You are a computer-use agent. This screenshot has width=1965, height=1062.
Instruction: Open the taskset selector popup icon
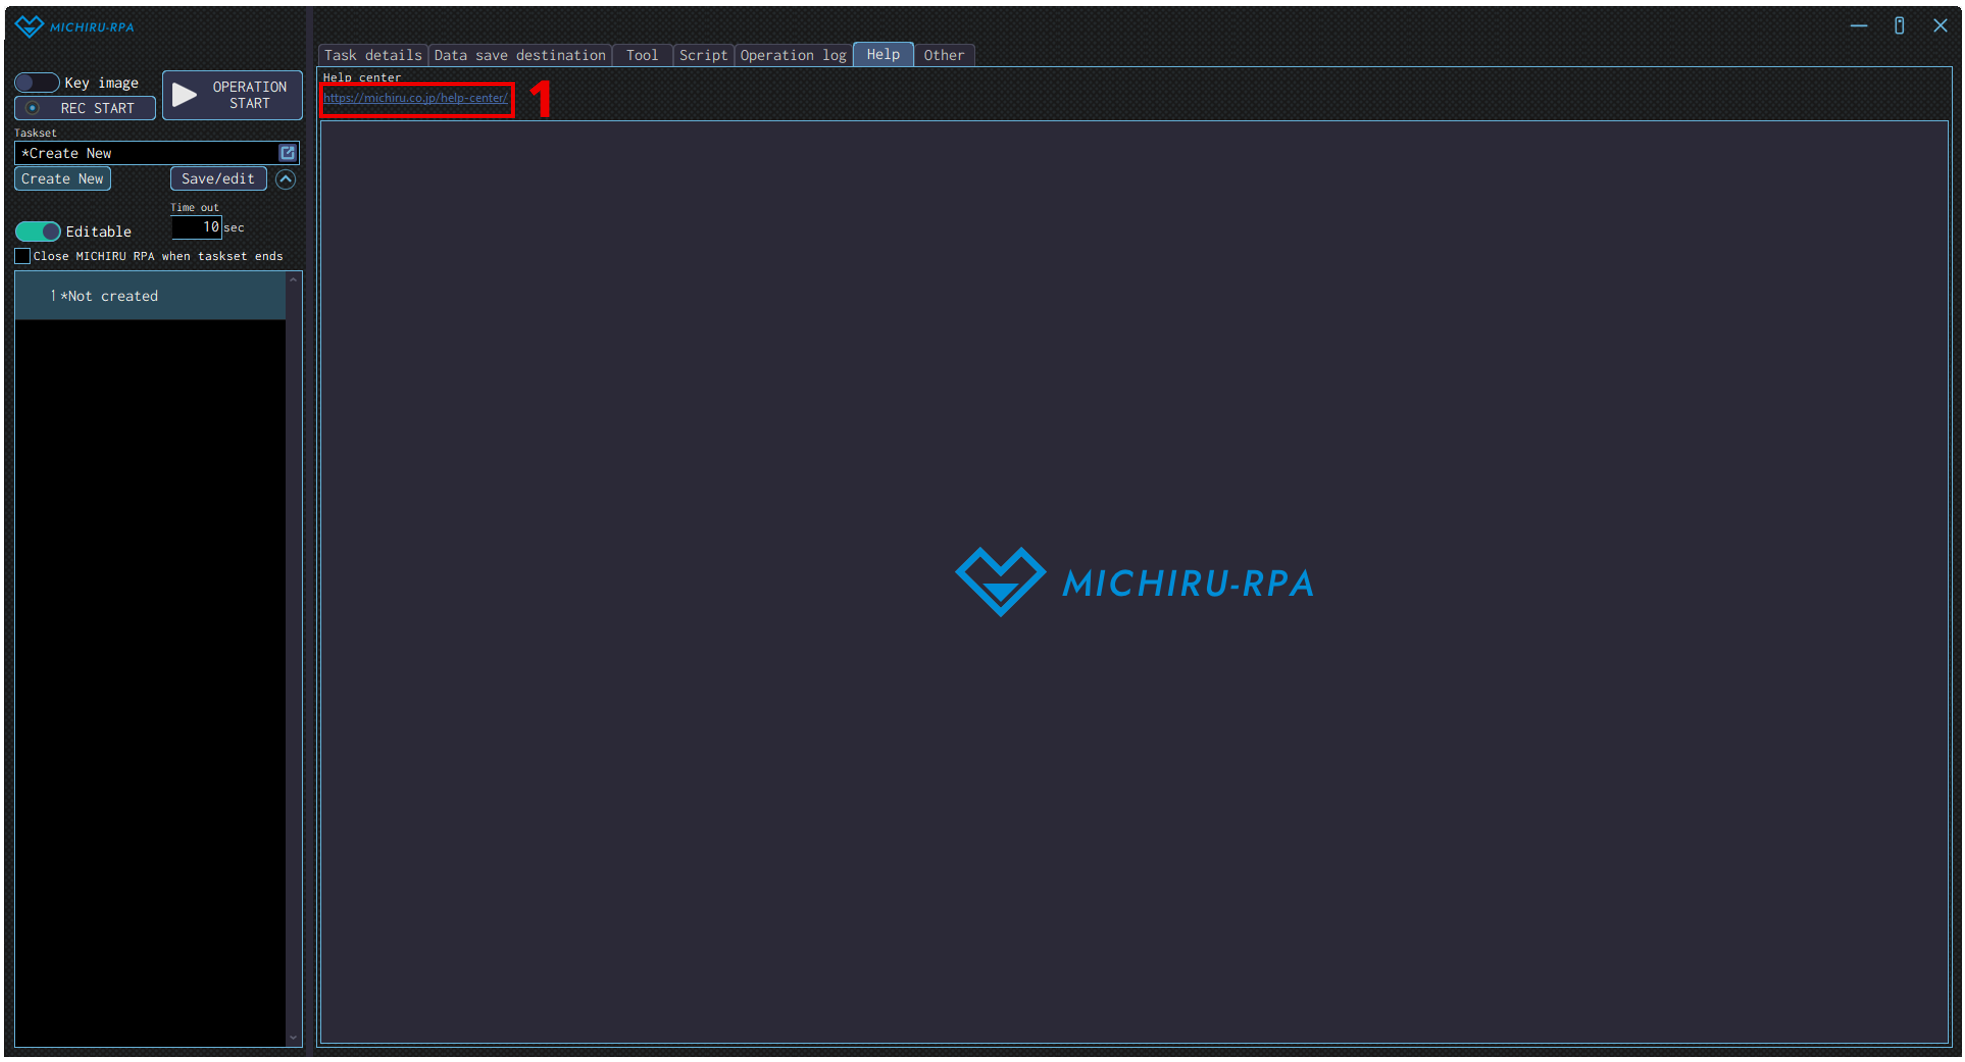287,153
